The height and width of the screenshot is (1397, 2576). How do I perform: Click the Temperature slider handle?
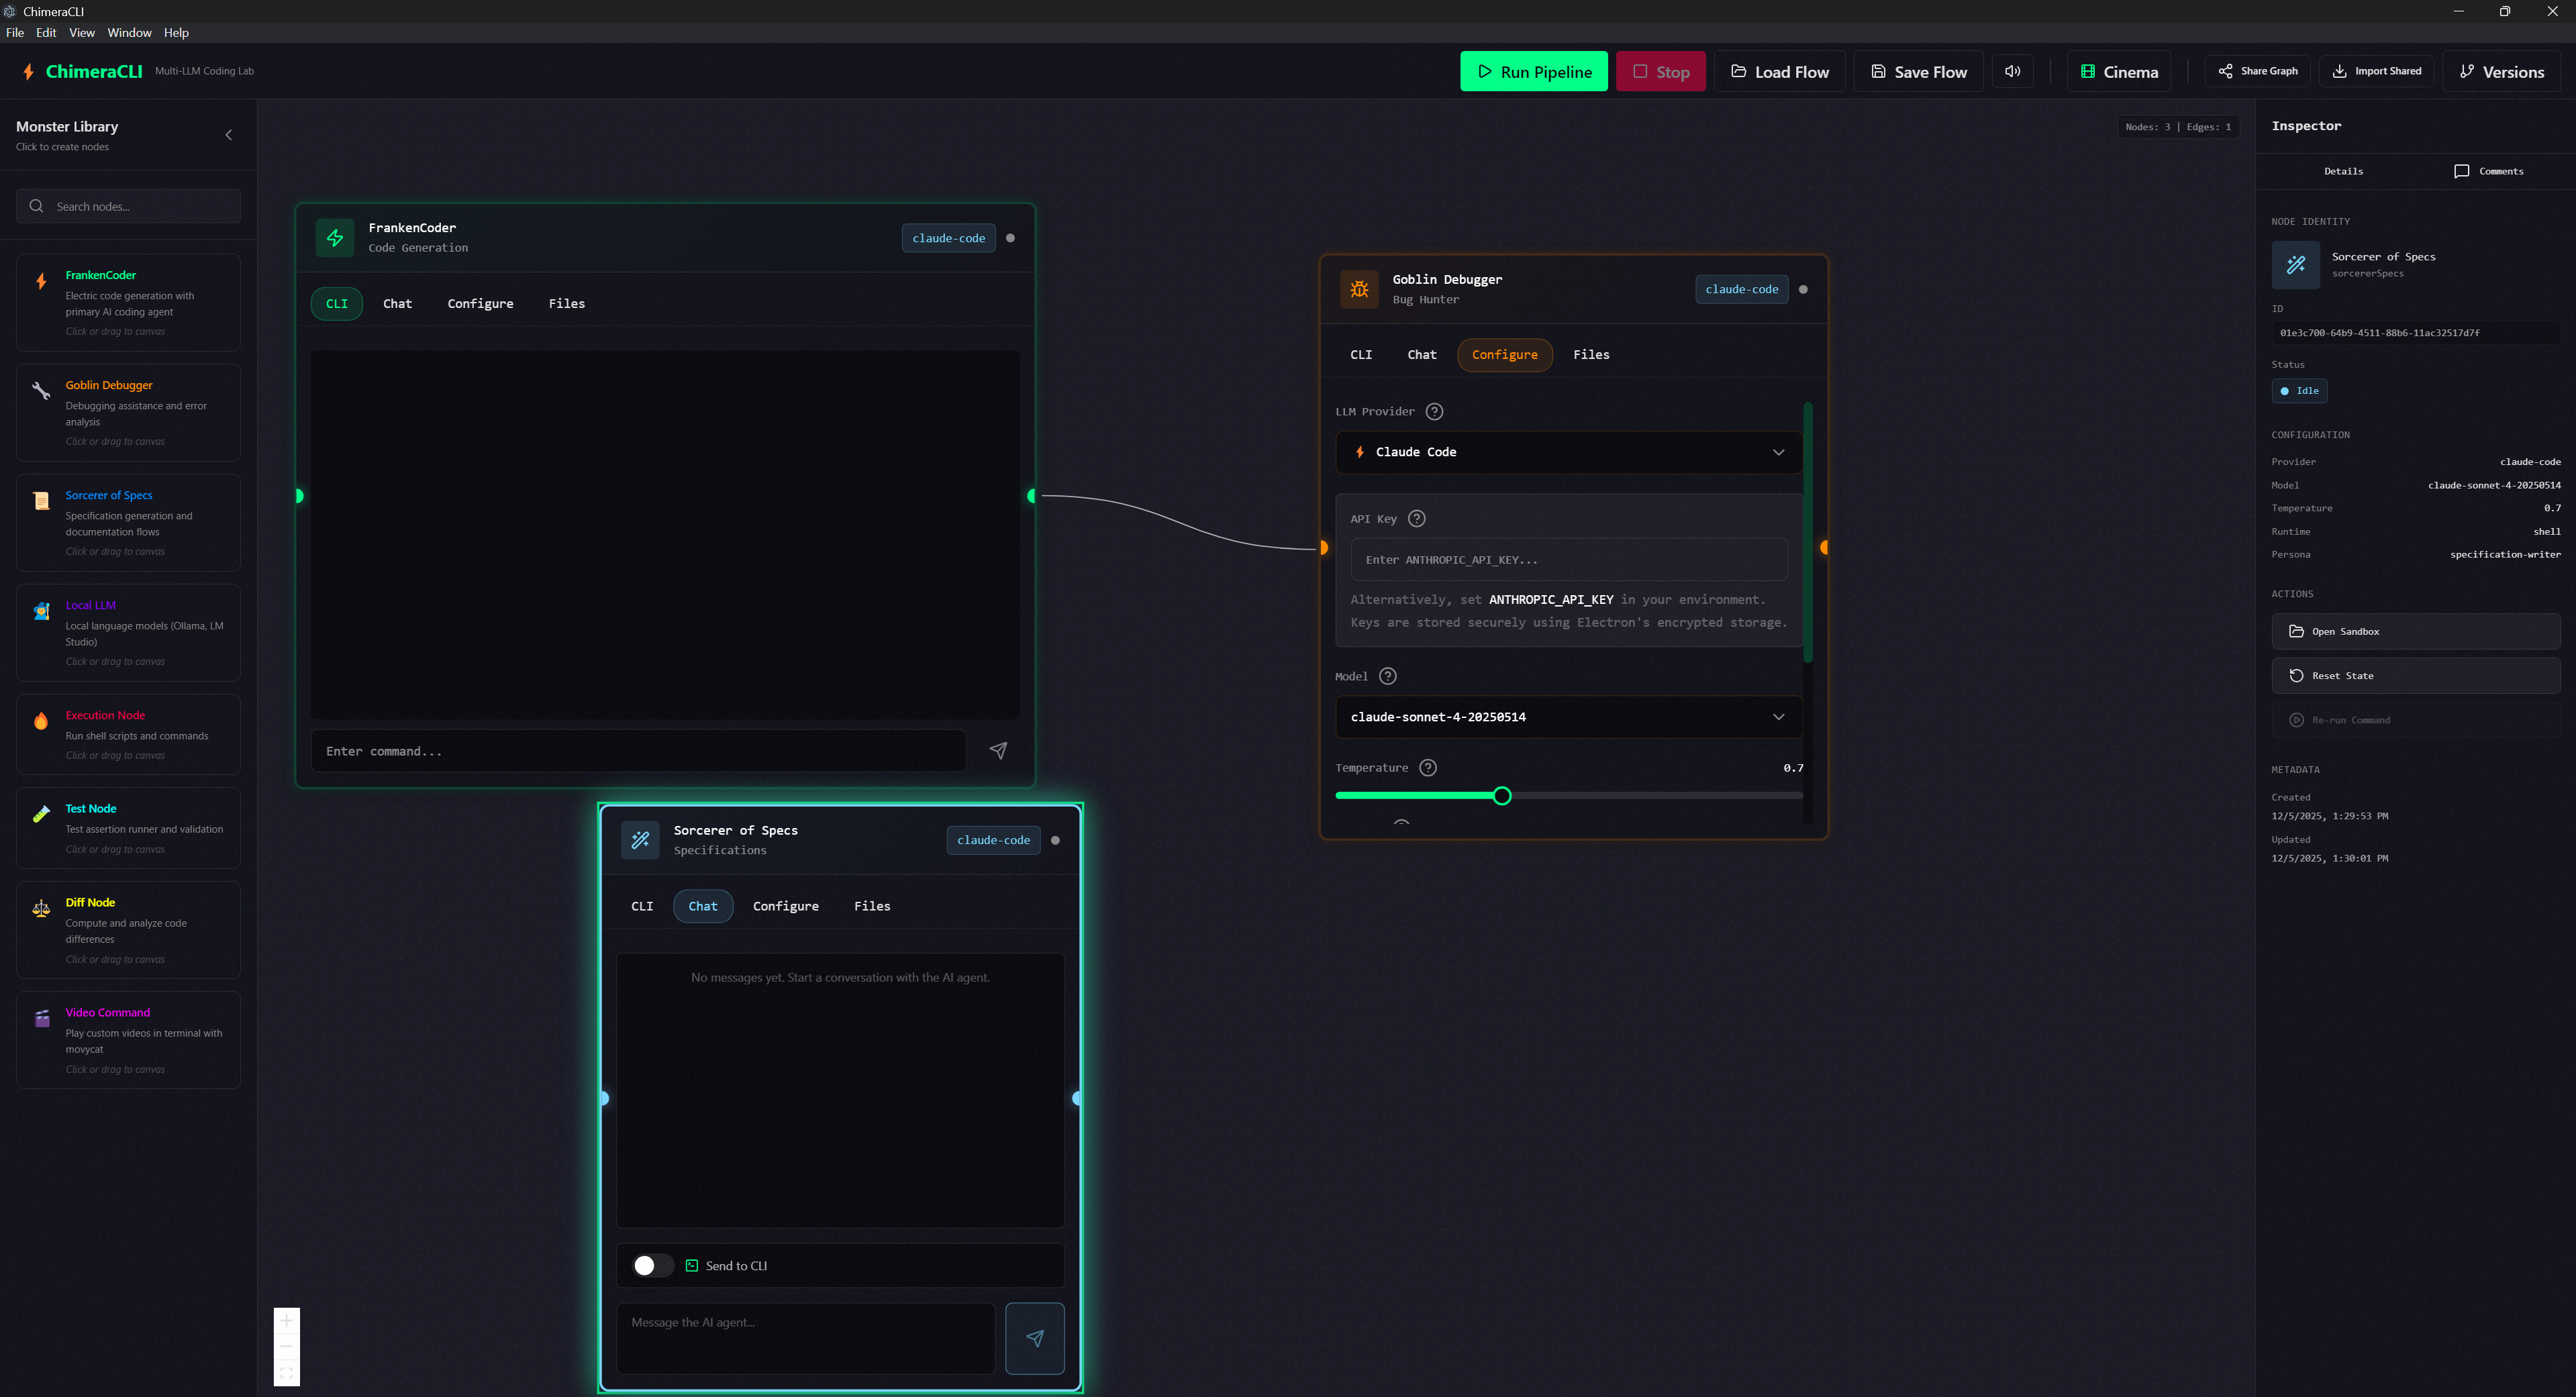(x=1501, y=796)
